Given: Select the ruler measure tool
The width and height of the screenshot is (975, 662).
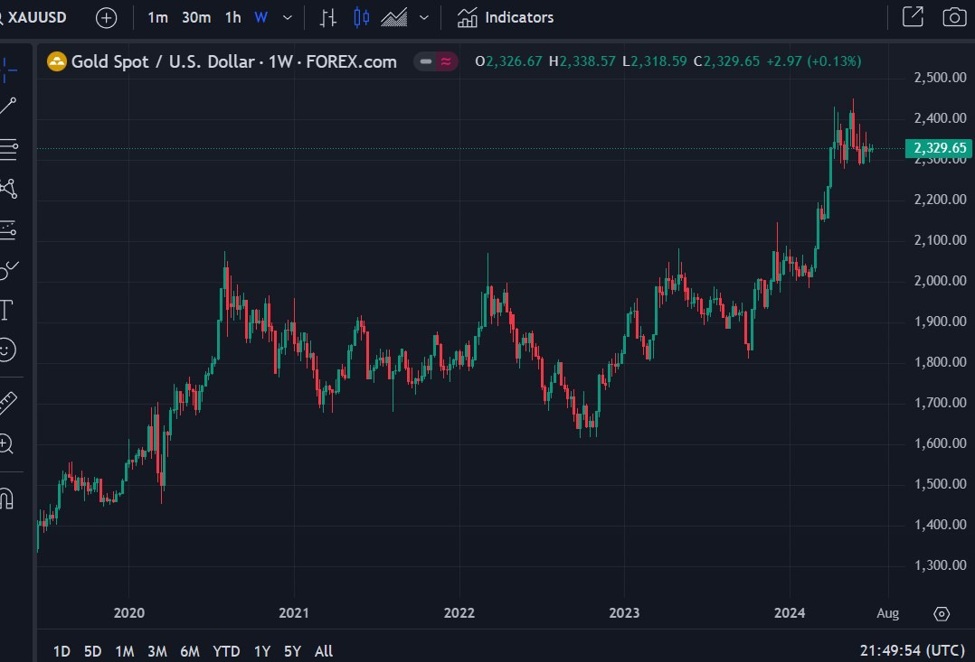Looking at the screenshot, I should click(8, 403).
